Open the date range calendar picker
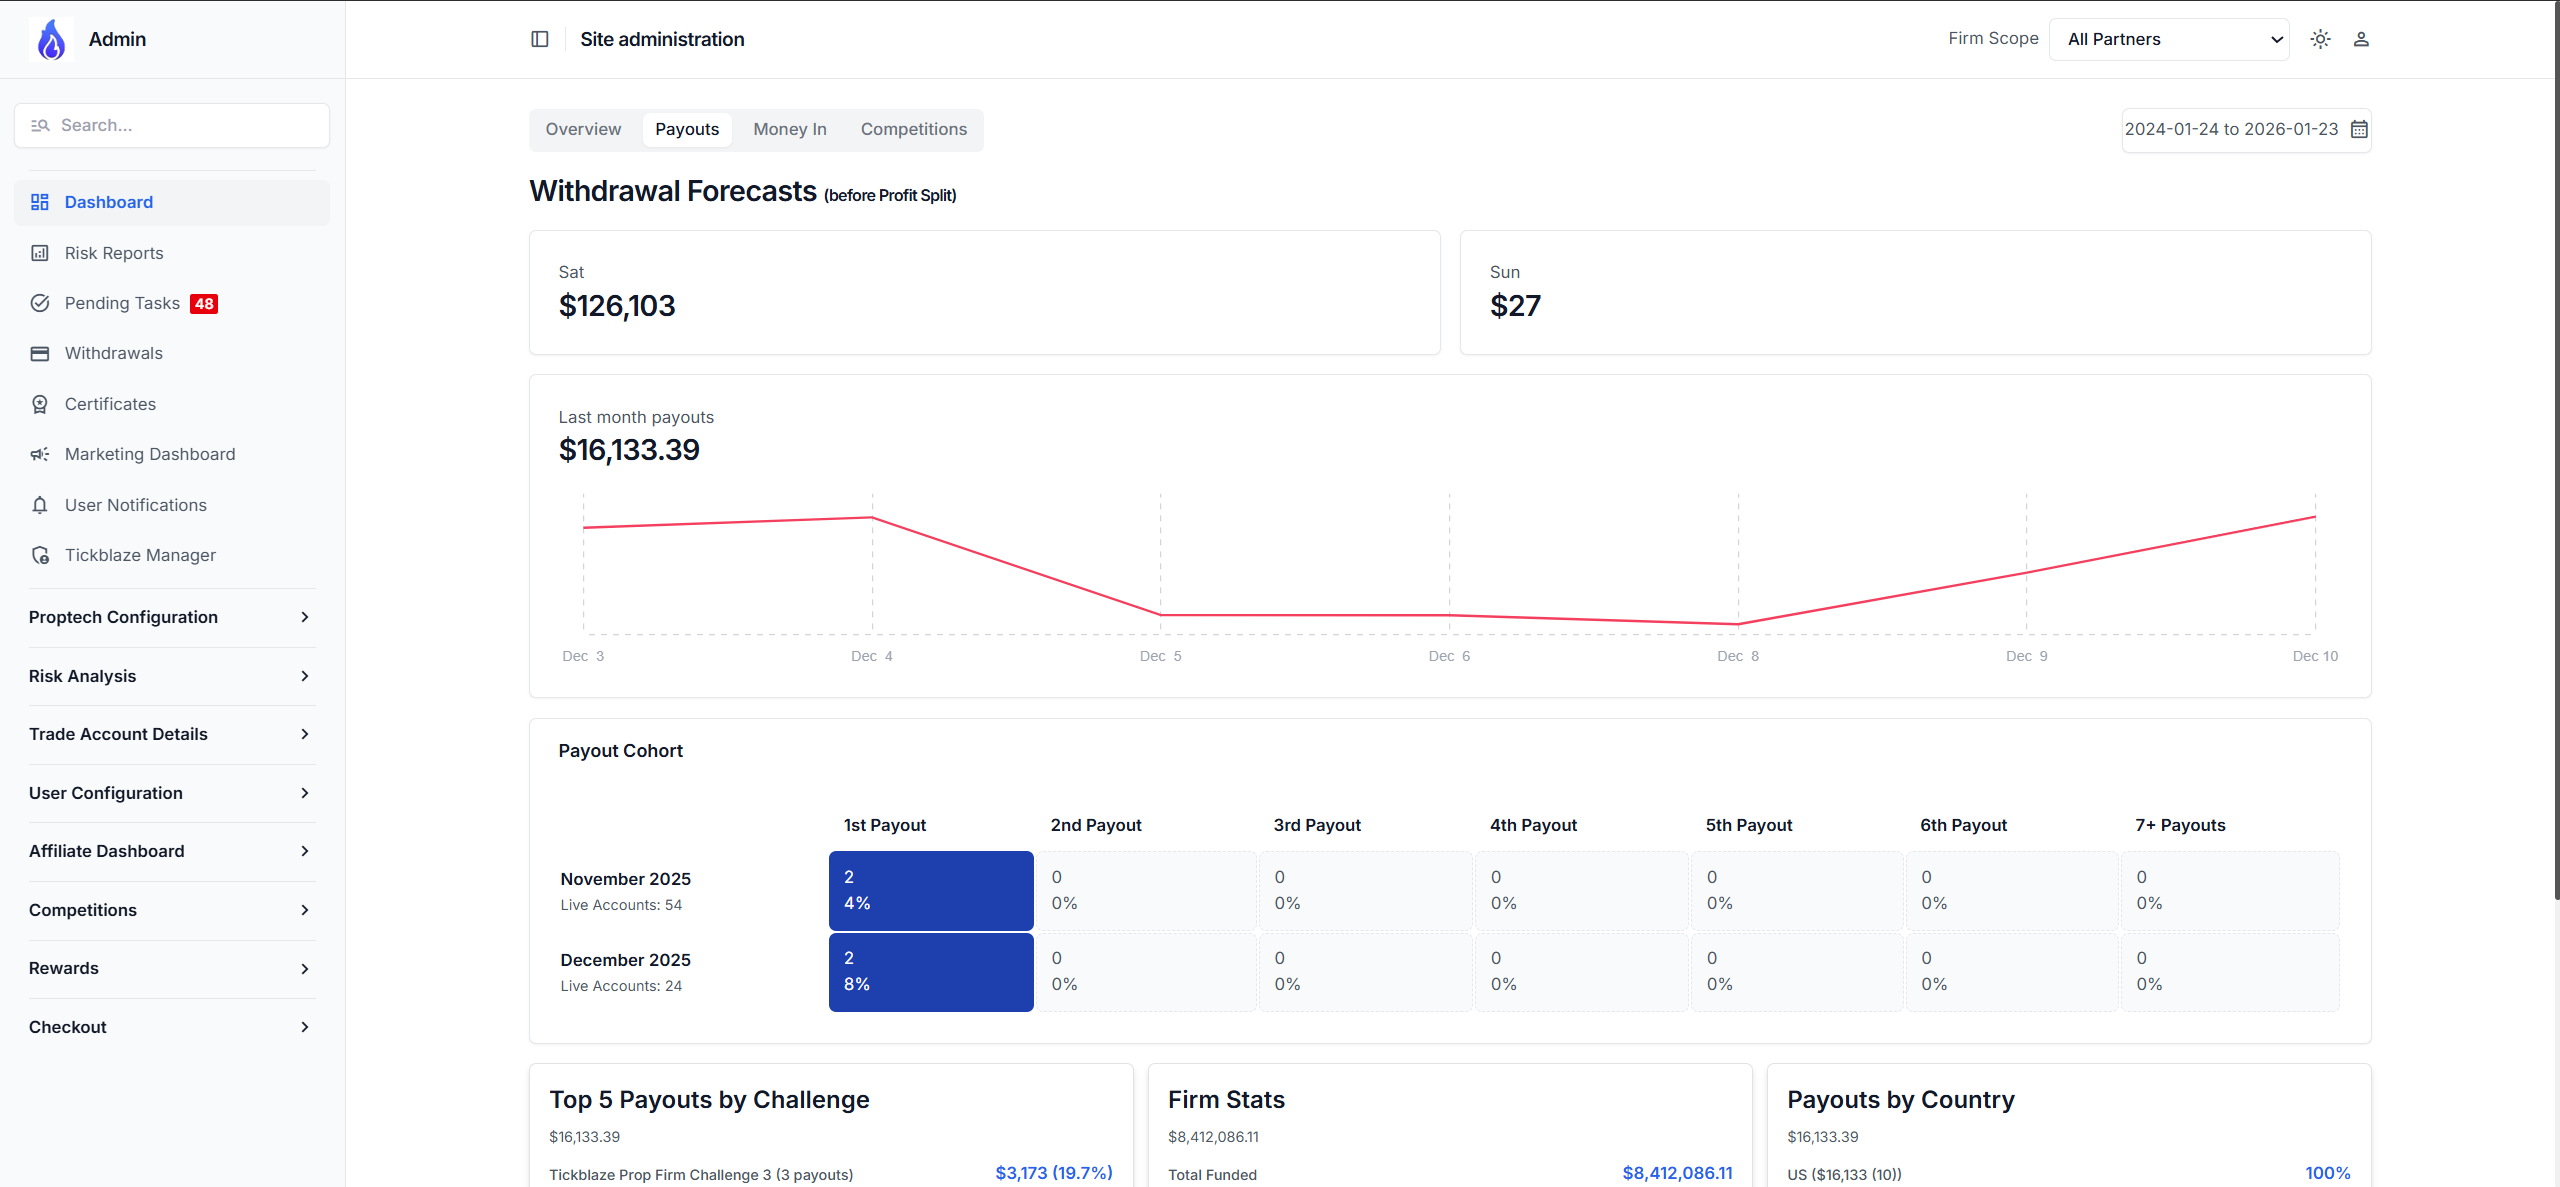 click(2359, 129)
